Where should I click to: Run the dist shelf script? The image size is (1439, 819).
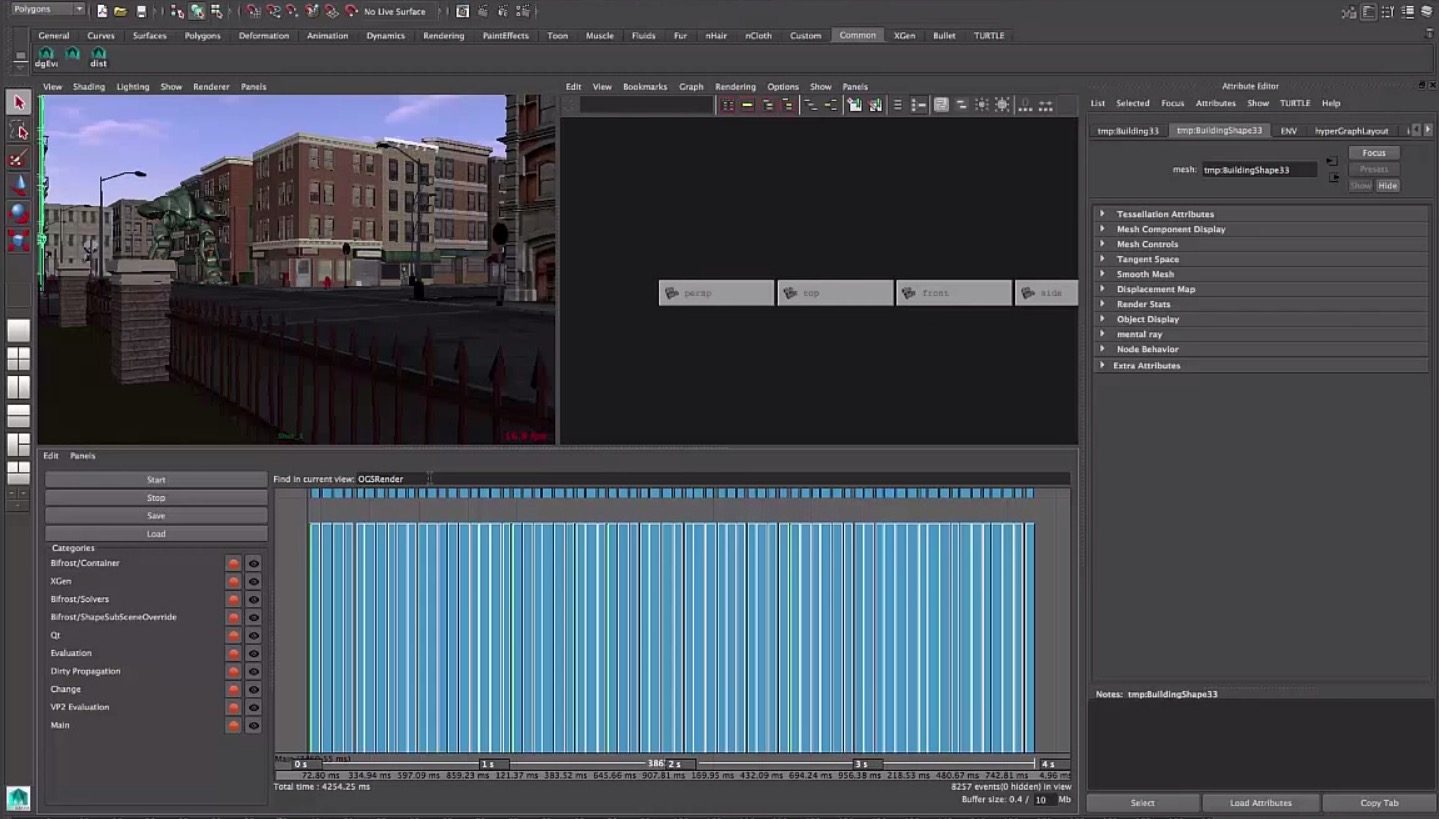pos(98,57)
